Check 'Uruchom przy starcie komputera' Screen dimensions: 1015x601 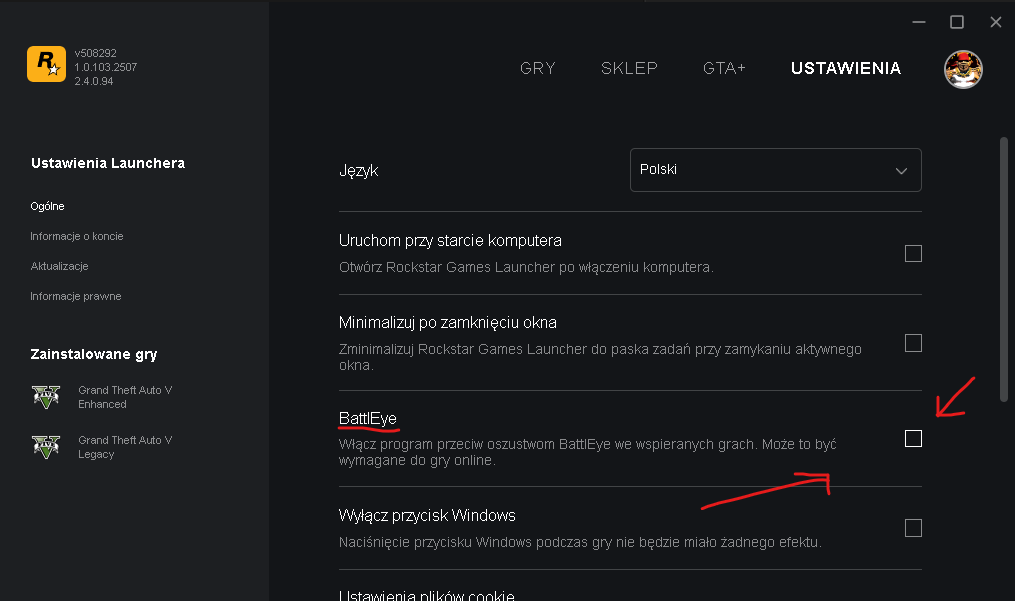pyautogui.click(x=913, y=254)
